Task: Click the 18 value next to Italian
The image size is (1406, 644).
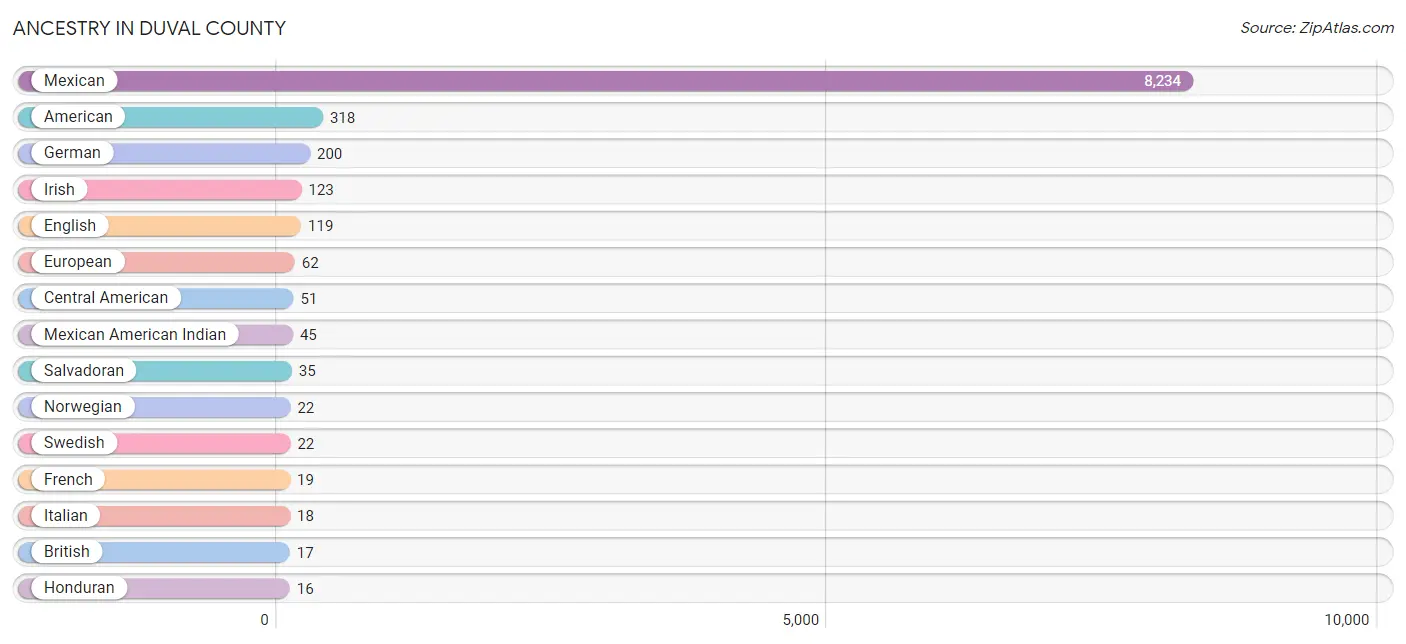Action: click(305, 516)
